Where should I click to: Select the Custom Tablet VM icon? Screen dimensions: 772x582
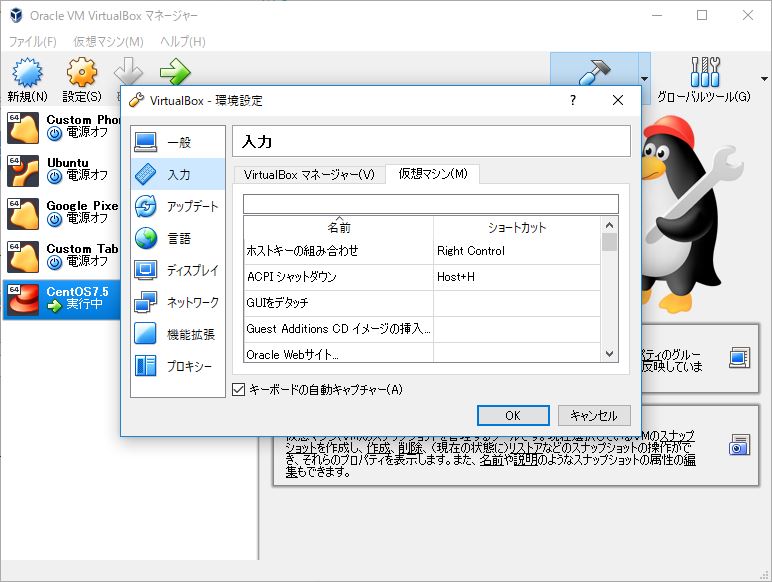(x=23, y=257)
